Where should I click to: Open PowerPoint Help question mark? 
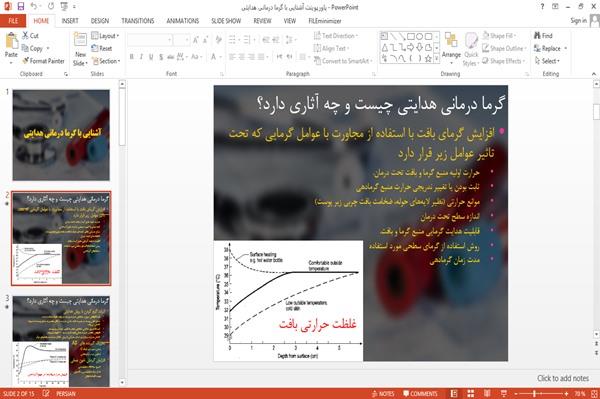(542, 7)
